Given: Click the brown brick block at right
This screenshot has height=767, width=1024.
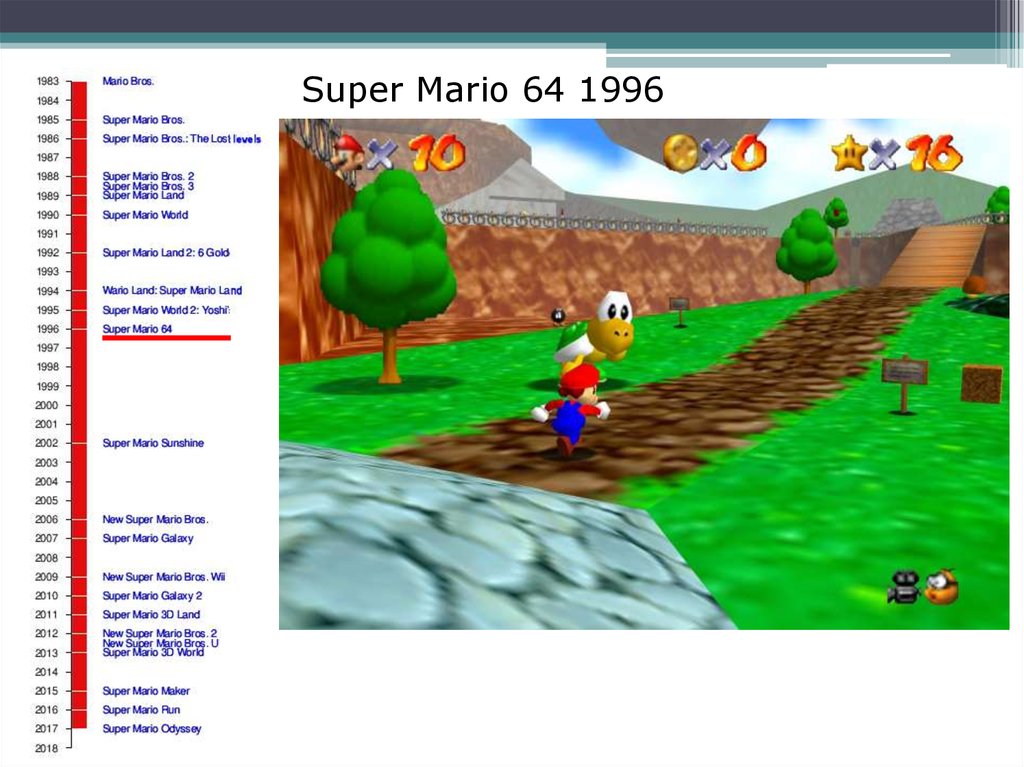Looking at the screenshot, I should (982, 384).
